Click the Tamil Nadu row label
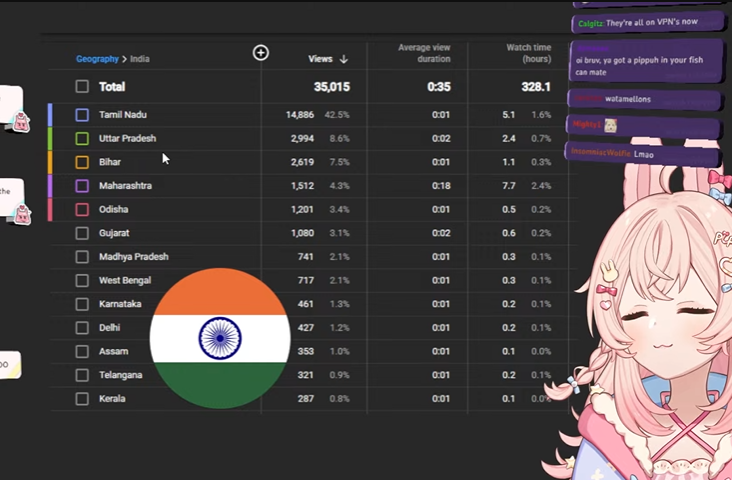This screenshot has width=732, height=480. [123, 114]
